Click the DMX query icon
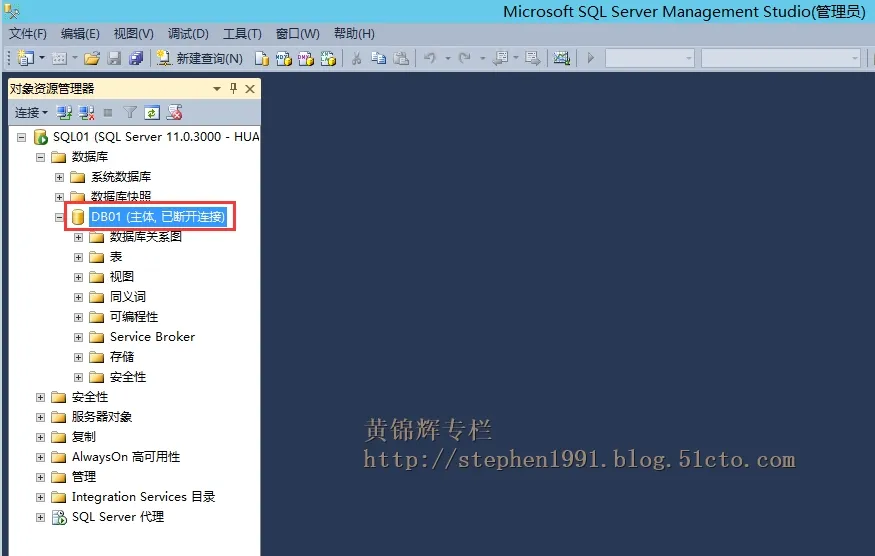The width and height of the screenshot is (875, 556). click(x=306, y=58)
